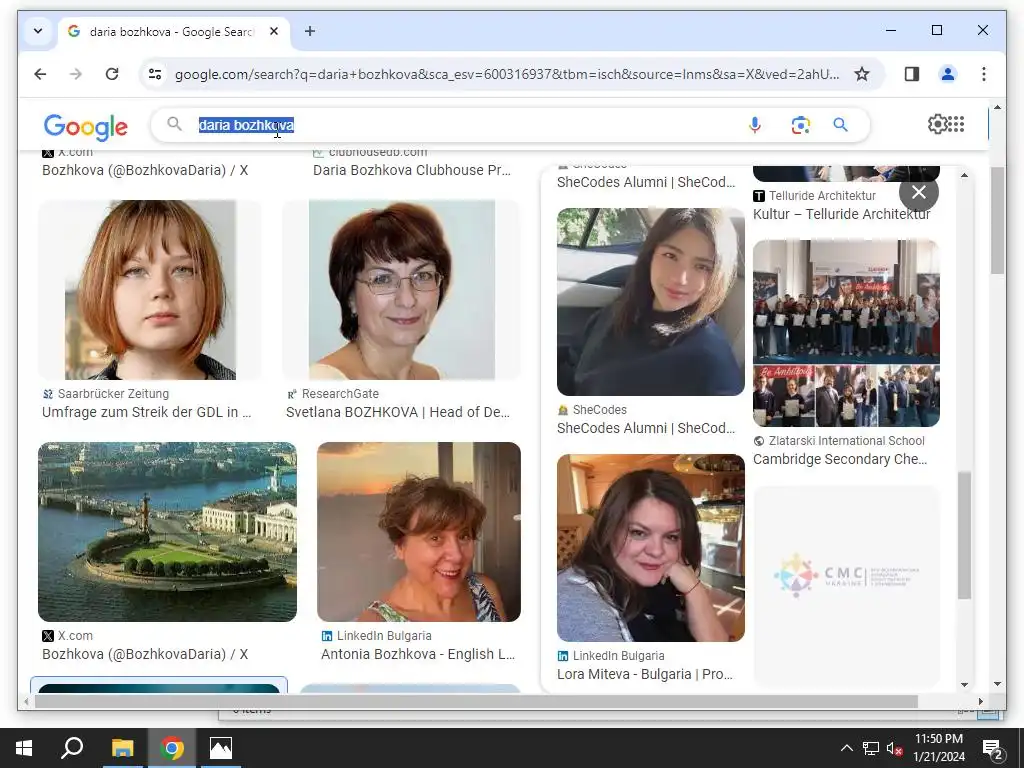Screen dimensions: 1024x768
Task: Click the blue search magnifier button
Action: 840,124
